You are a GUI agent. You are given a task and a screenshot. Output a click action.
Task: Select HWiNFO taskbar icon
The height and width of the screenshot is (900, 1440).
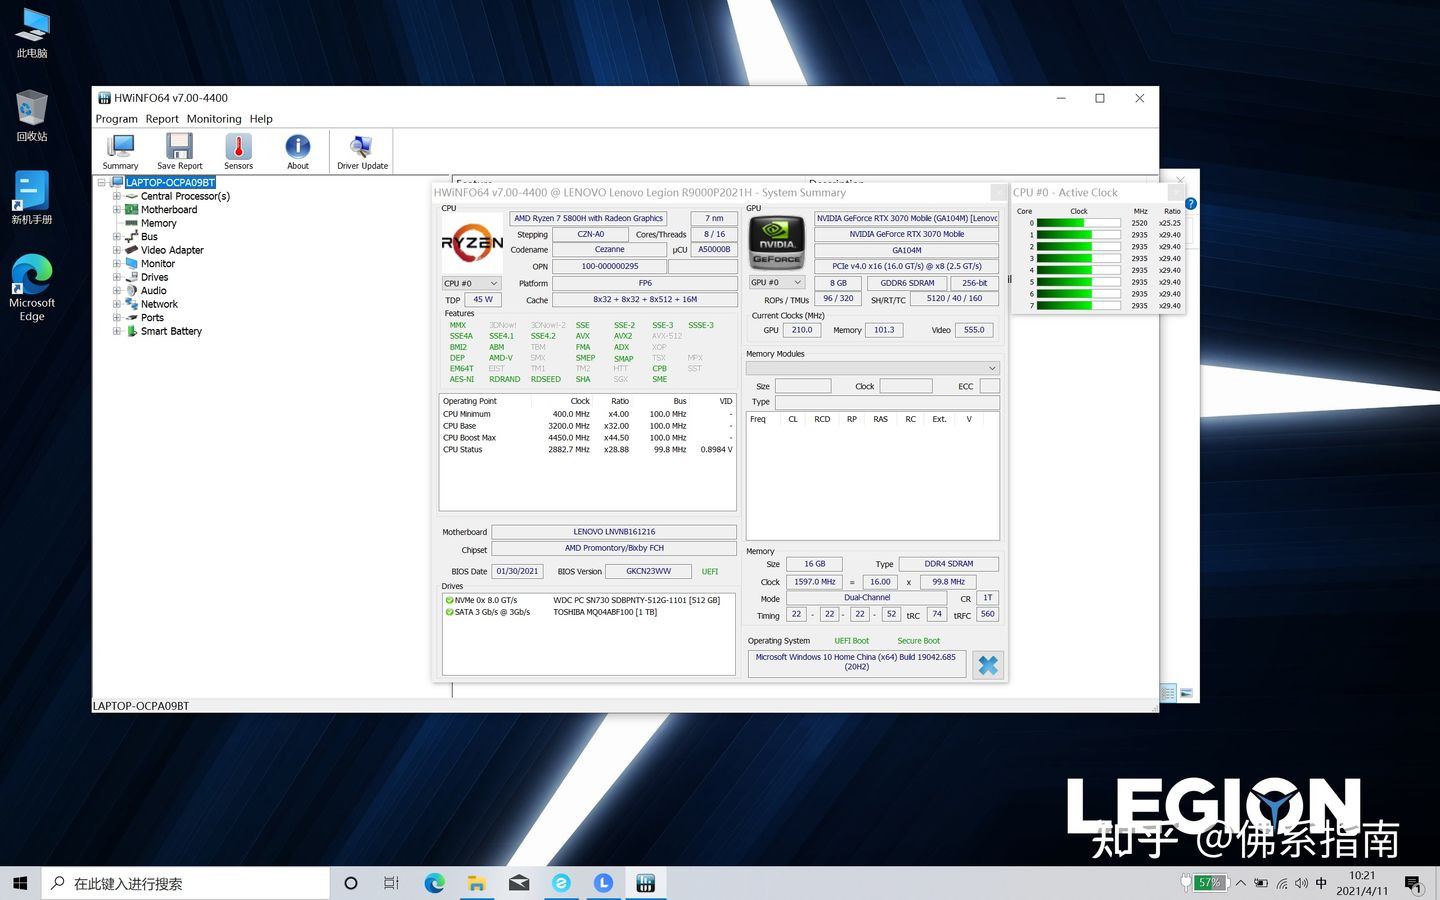pyautogui.click(x=645, y=883)
